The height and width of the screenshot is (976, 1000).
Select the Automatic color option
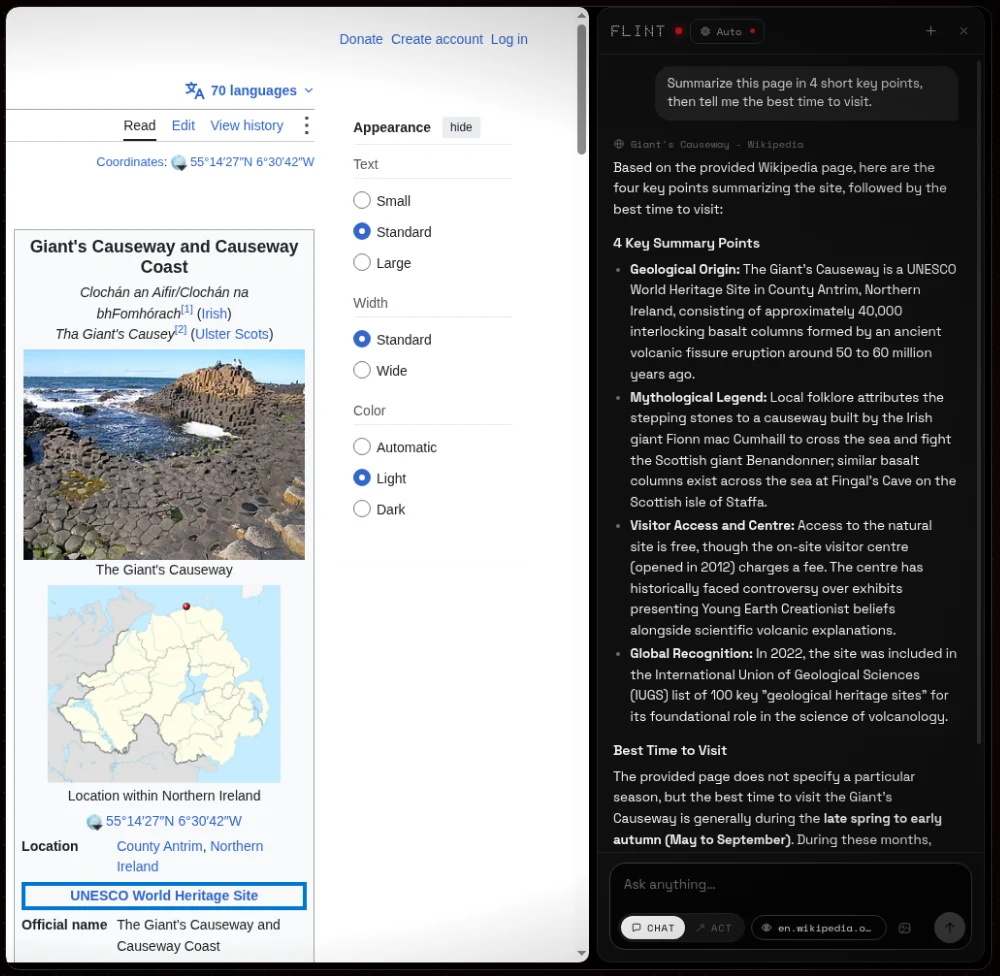coord(362,447)
